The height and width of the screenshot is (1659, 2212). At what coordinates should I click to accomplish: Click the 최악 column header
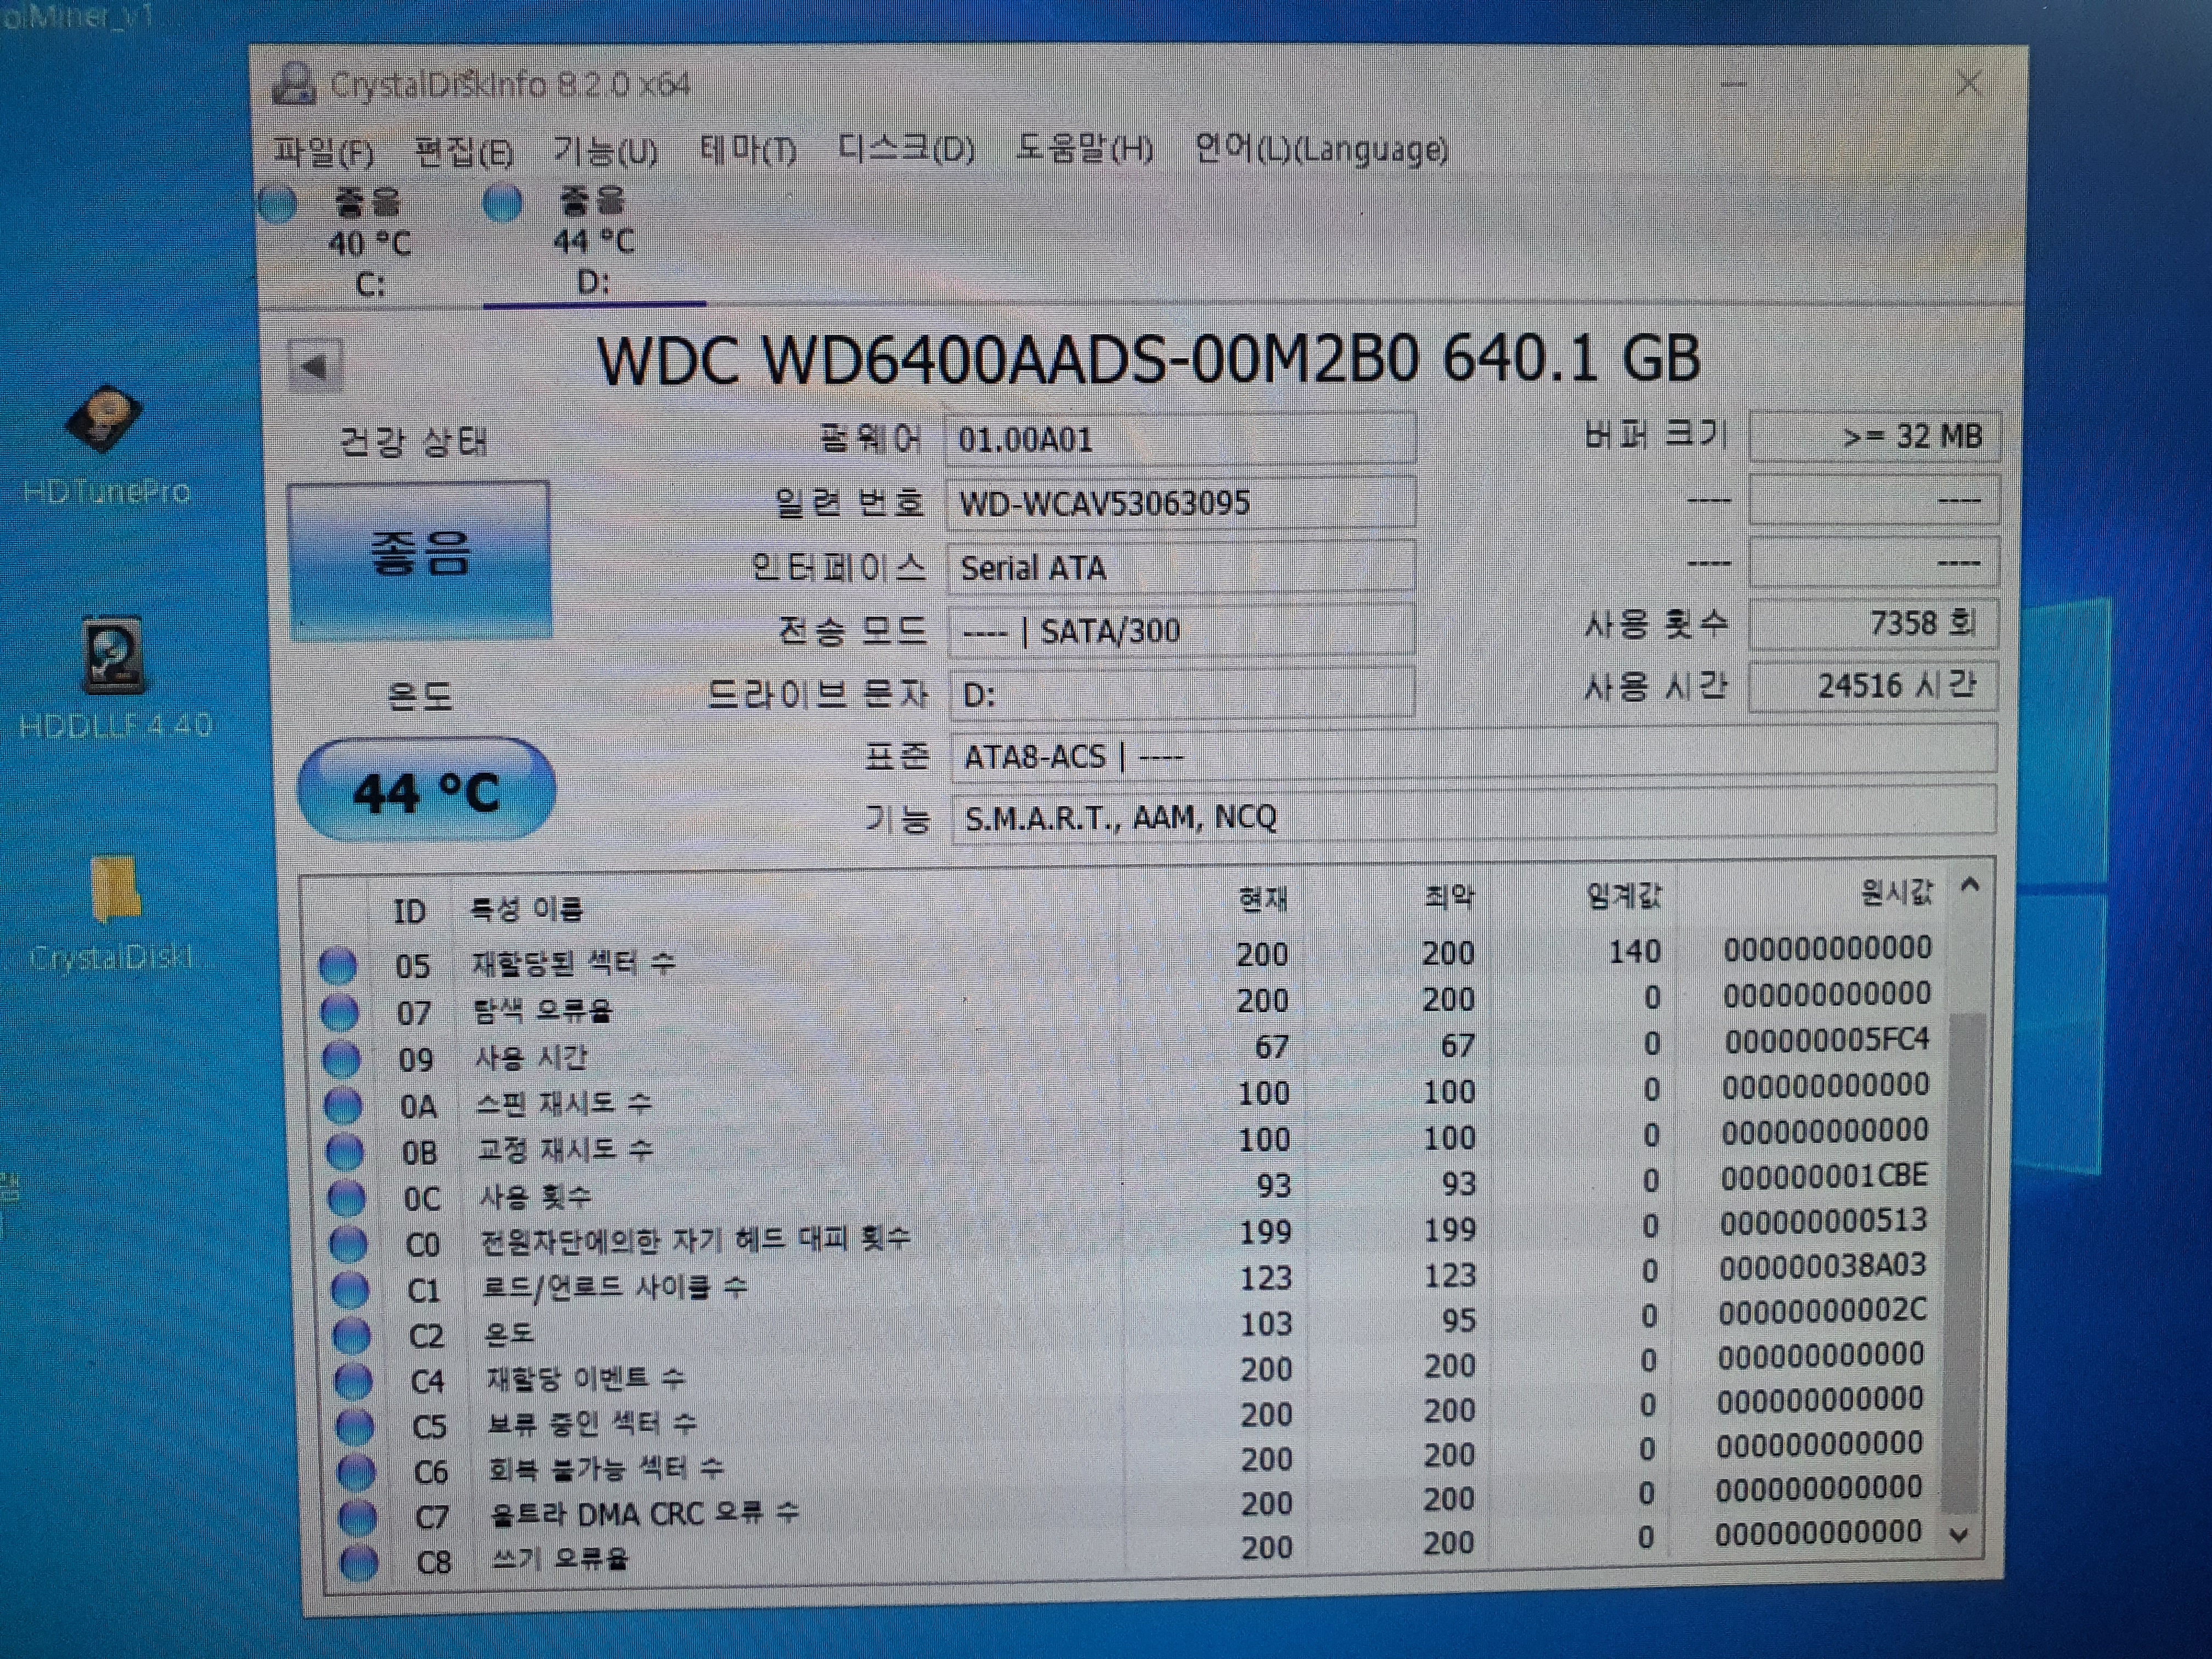pyautogui.click(x=1448, y=897)
